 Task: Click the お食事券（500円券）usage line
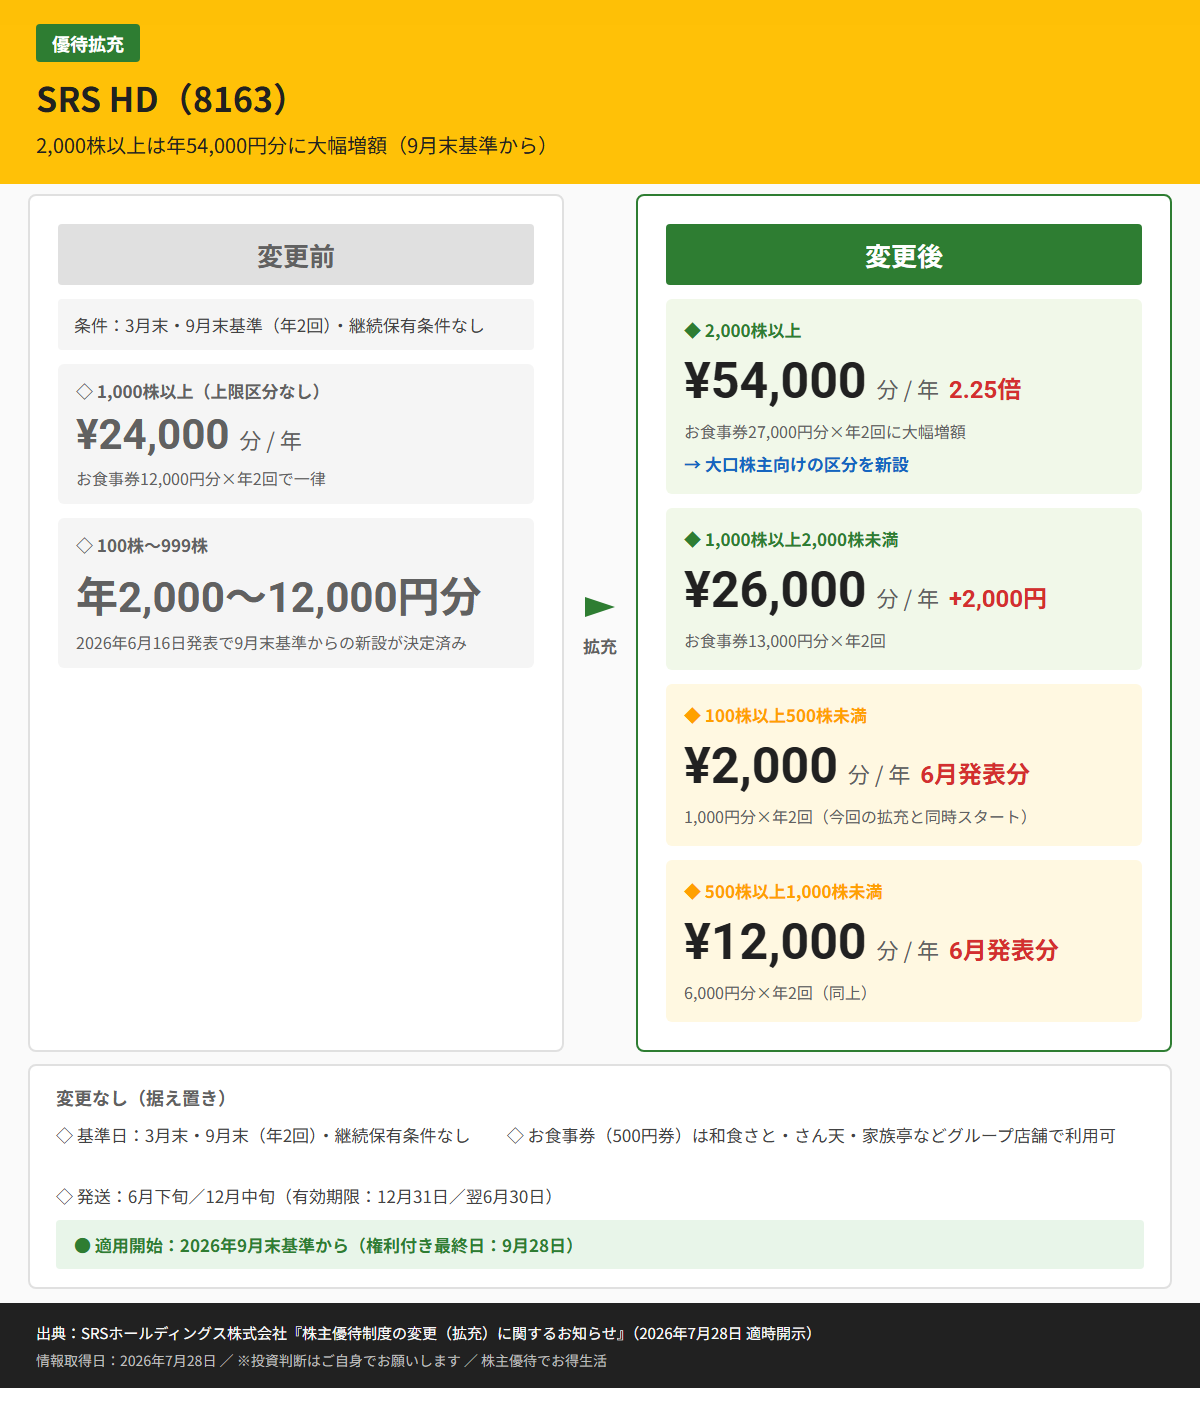point(811,1136)
